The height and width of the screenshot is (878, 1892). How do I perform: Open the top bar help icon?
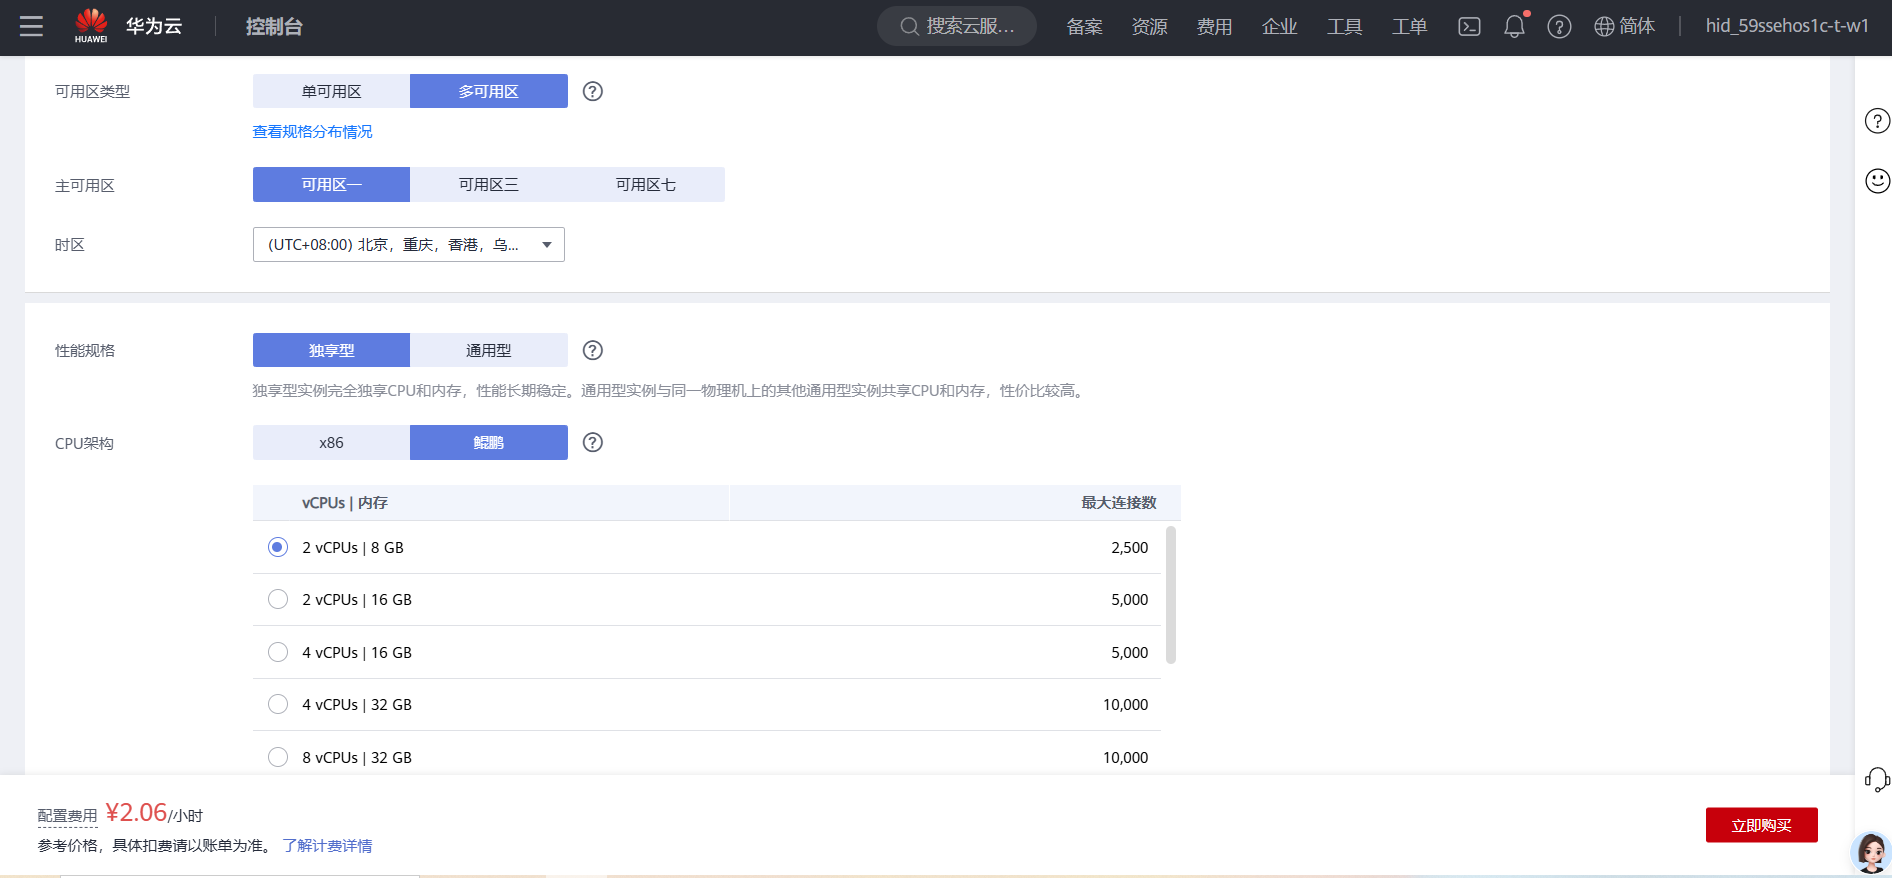click(x=1559, y=27)
